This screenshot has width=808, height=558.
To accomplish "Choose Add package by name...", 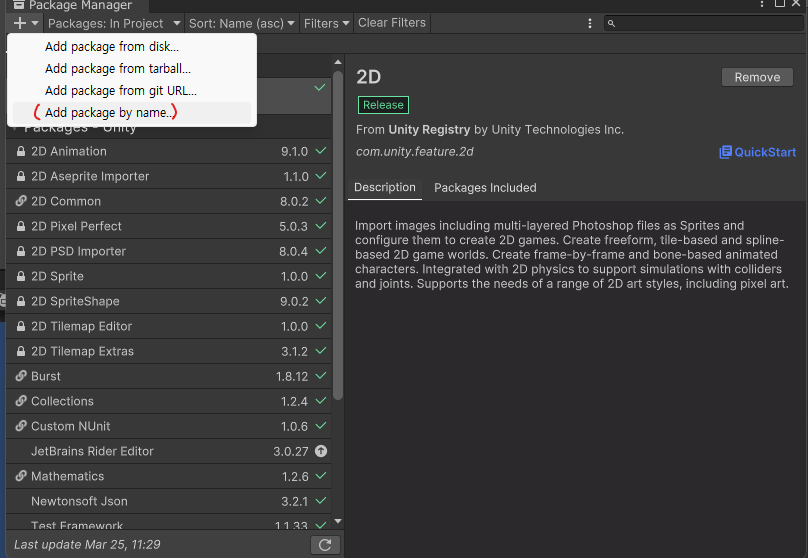I will (131, 112).
